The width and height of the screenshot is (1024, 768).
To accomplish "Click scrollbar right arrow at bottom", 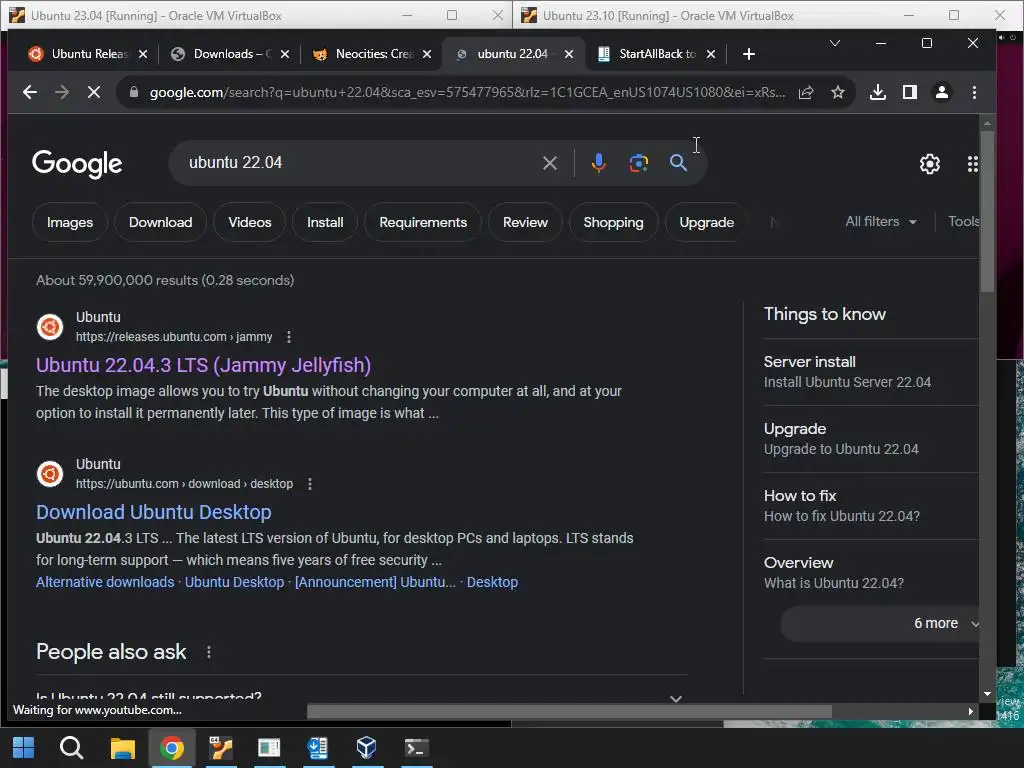I will [970, 711].
